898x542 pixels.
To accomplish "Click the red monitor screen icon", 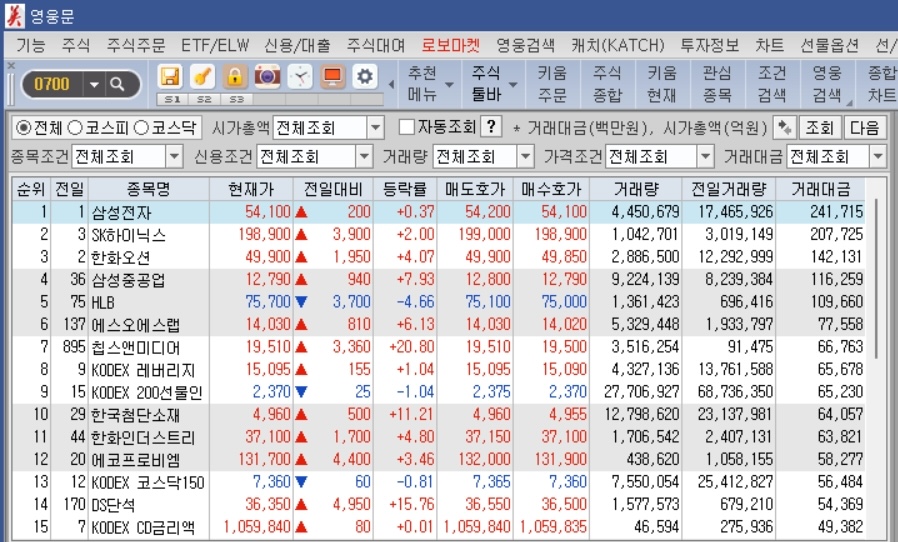I will click(x=332, y=76).
